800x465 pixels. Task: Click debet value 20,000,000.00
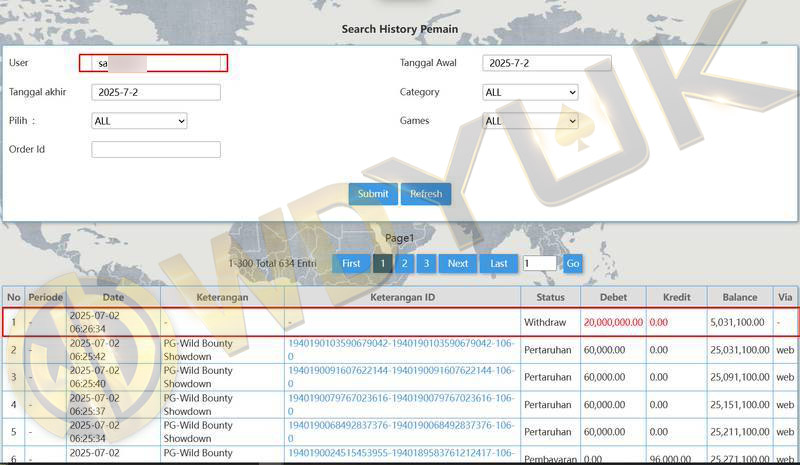pyautogui.click(x=613, y=323)
